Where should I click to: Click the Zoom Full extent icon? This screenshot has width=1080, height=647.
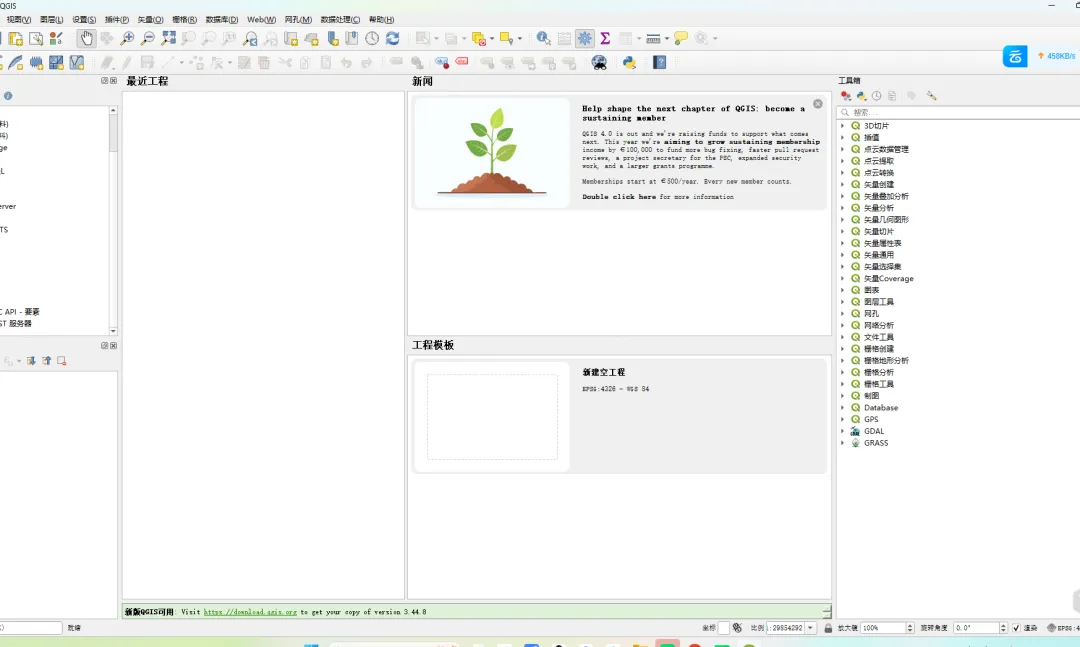(168, 39)
